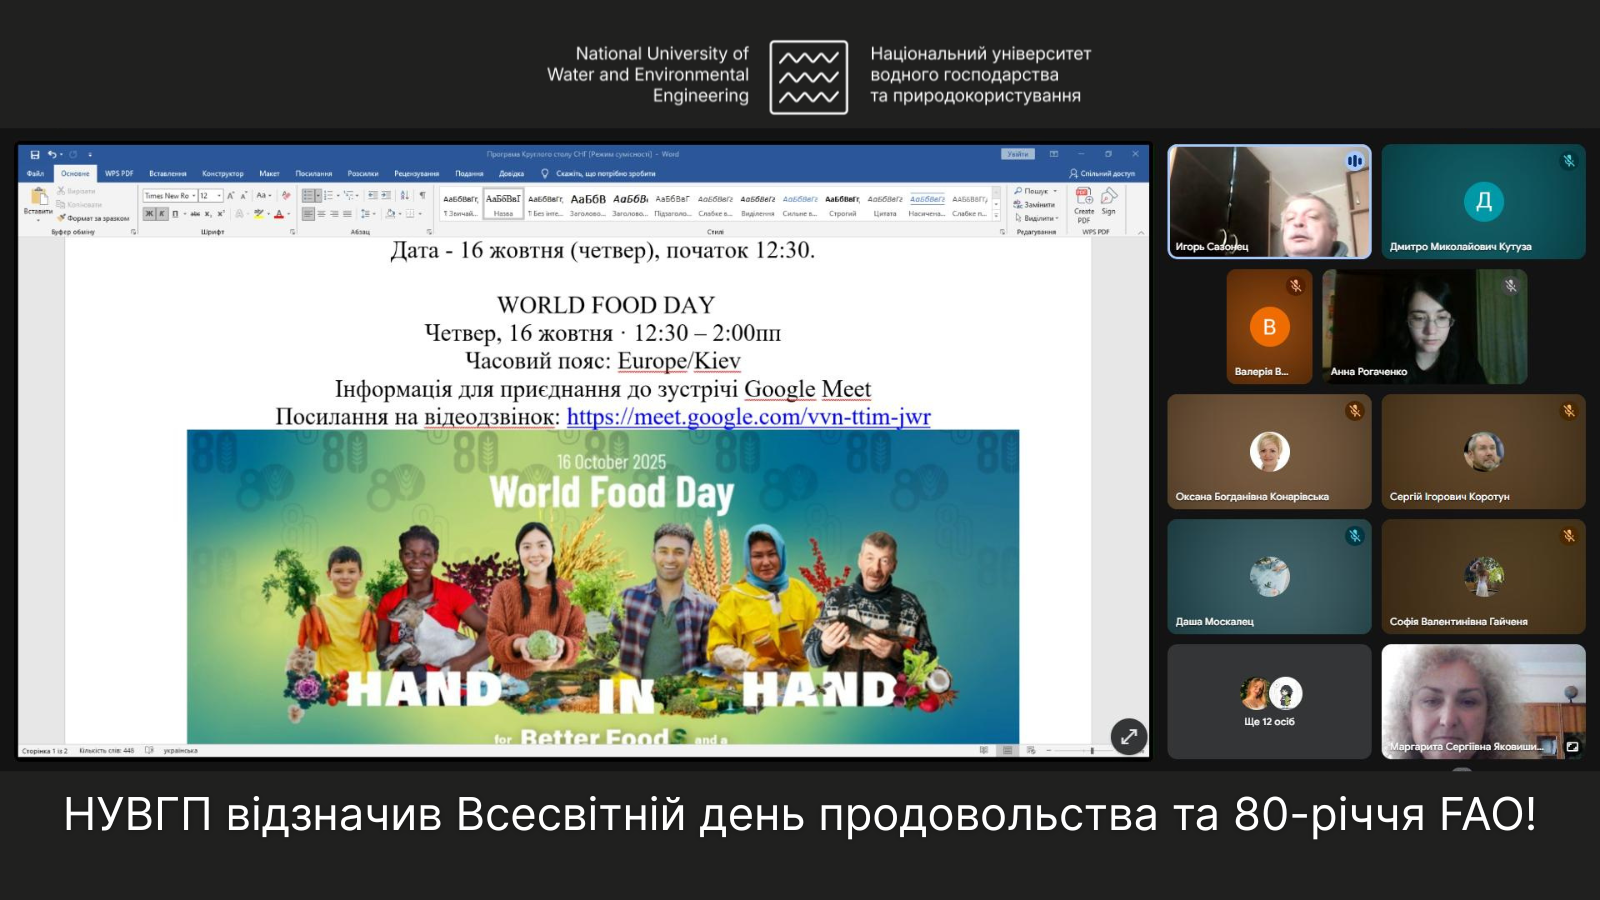
Task: Toggle the bullet list button
Action: [x=308, y=196]
